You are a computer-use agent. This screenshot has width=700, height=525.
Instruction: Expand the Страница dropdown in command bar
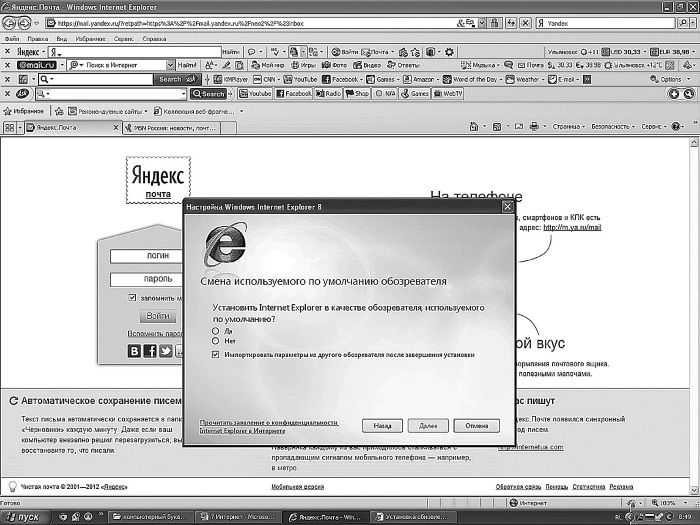tap(570, 127)
